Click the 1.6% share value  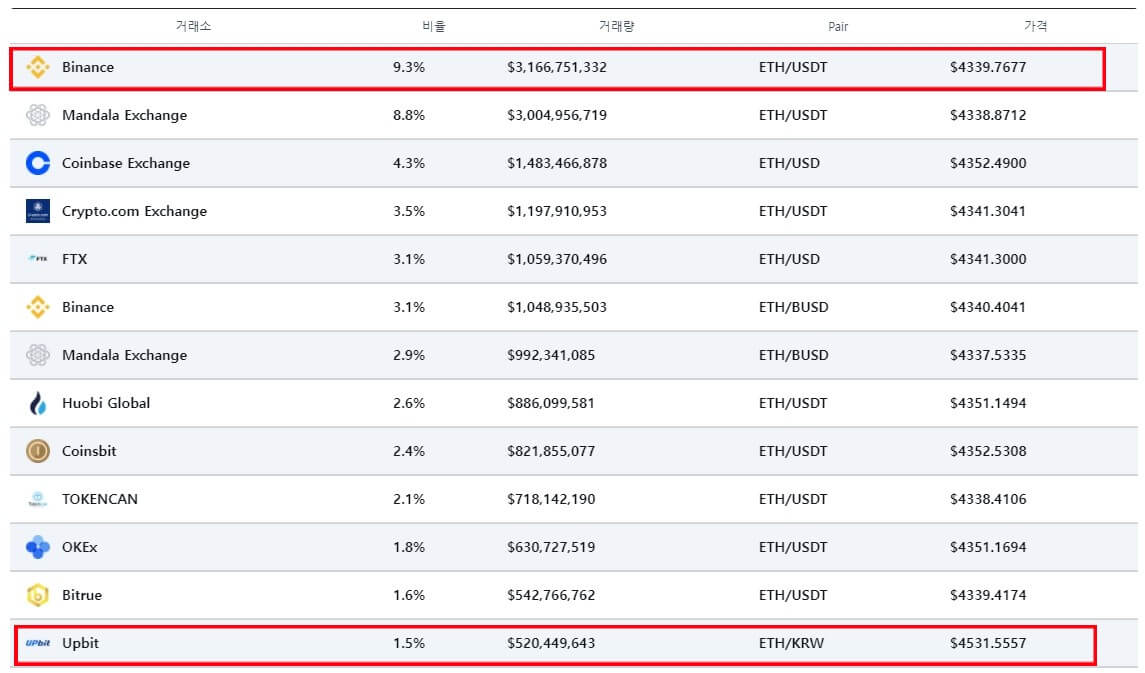(409, 596)
